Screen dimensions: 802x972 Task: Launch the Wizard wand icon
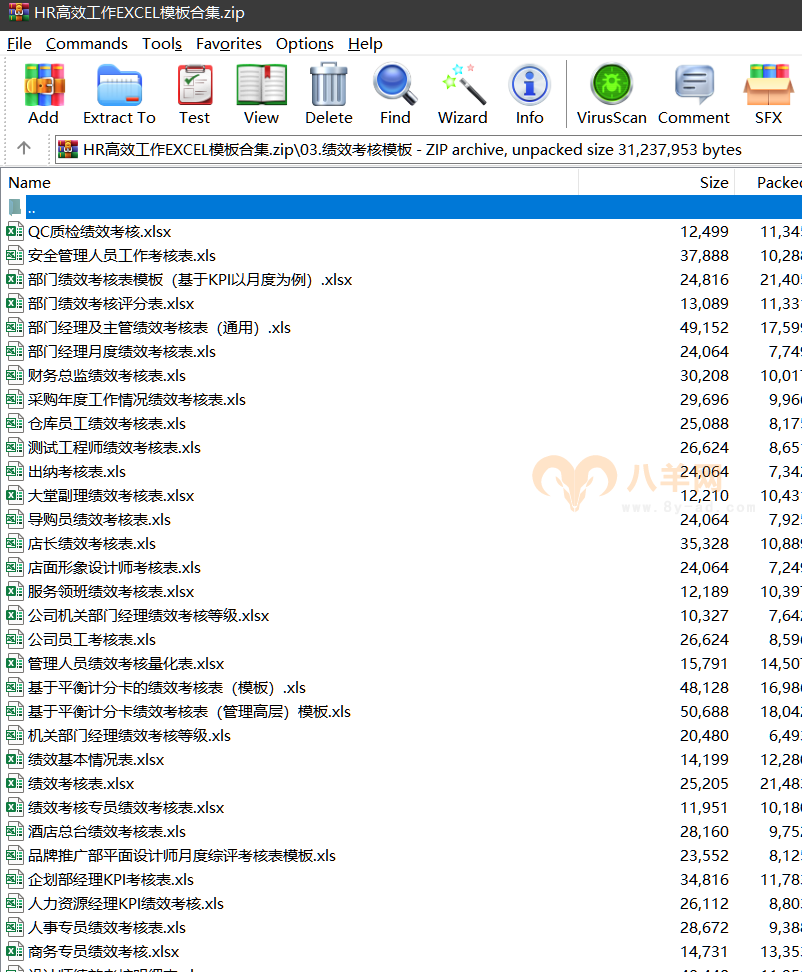pos(463,86)
